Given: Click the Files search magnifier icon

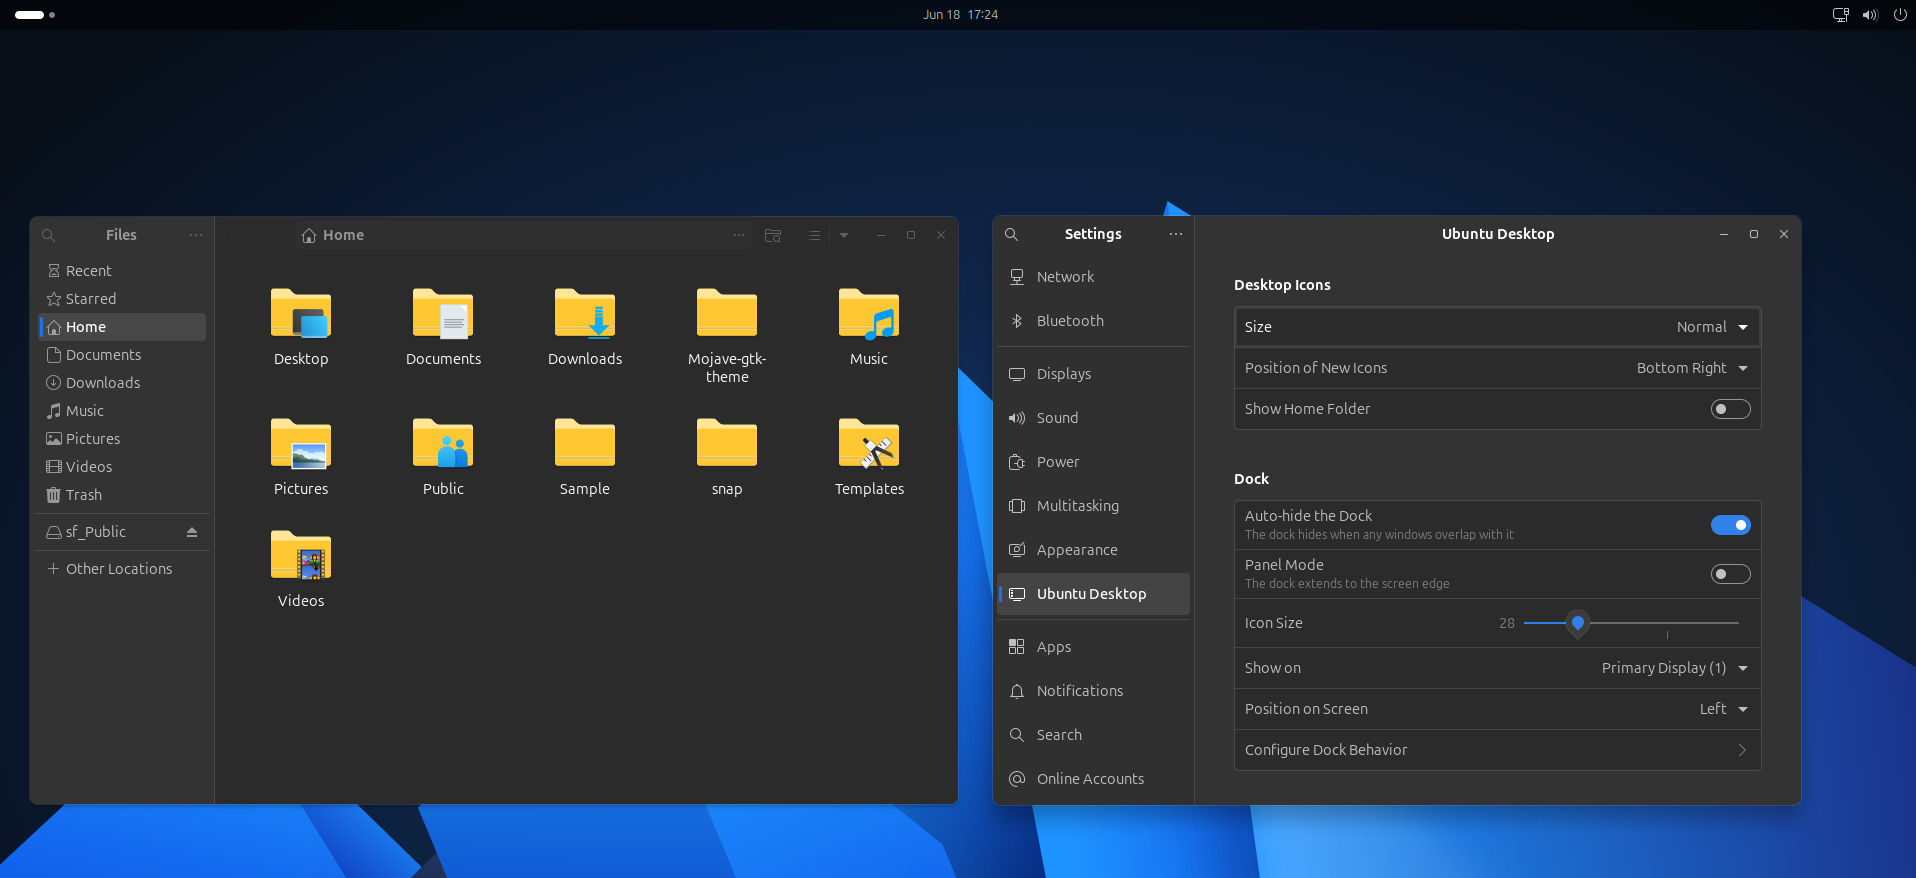Looking at the screenshot, I should tap(48, 235).
